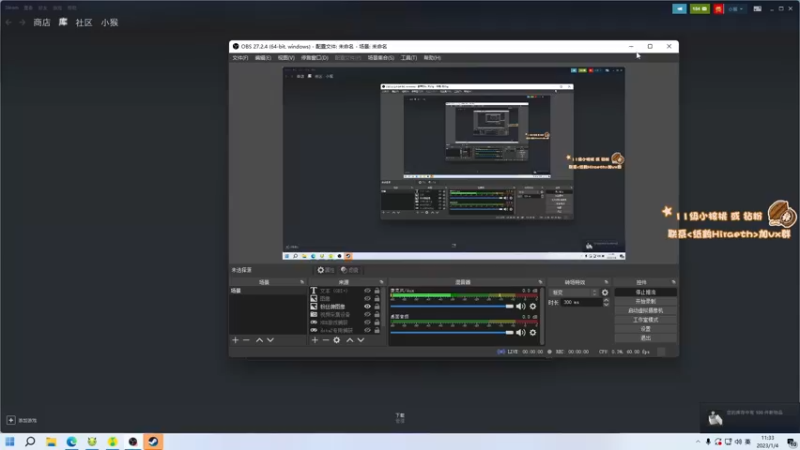Open OBS 设置 settings button
Screen dimensions: 800x450
[x=645, y=329]
